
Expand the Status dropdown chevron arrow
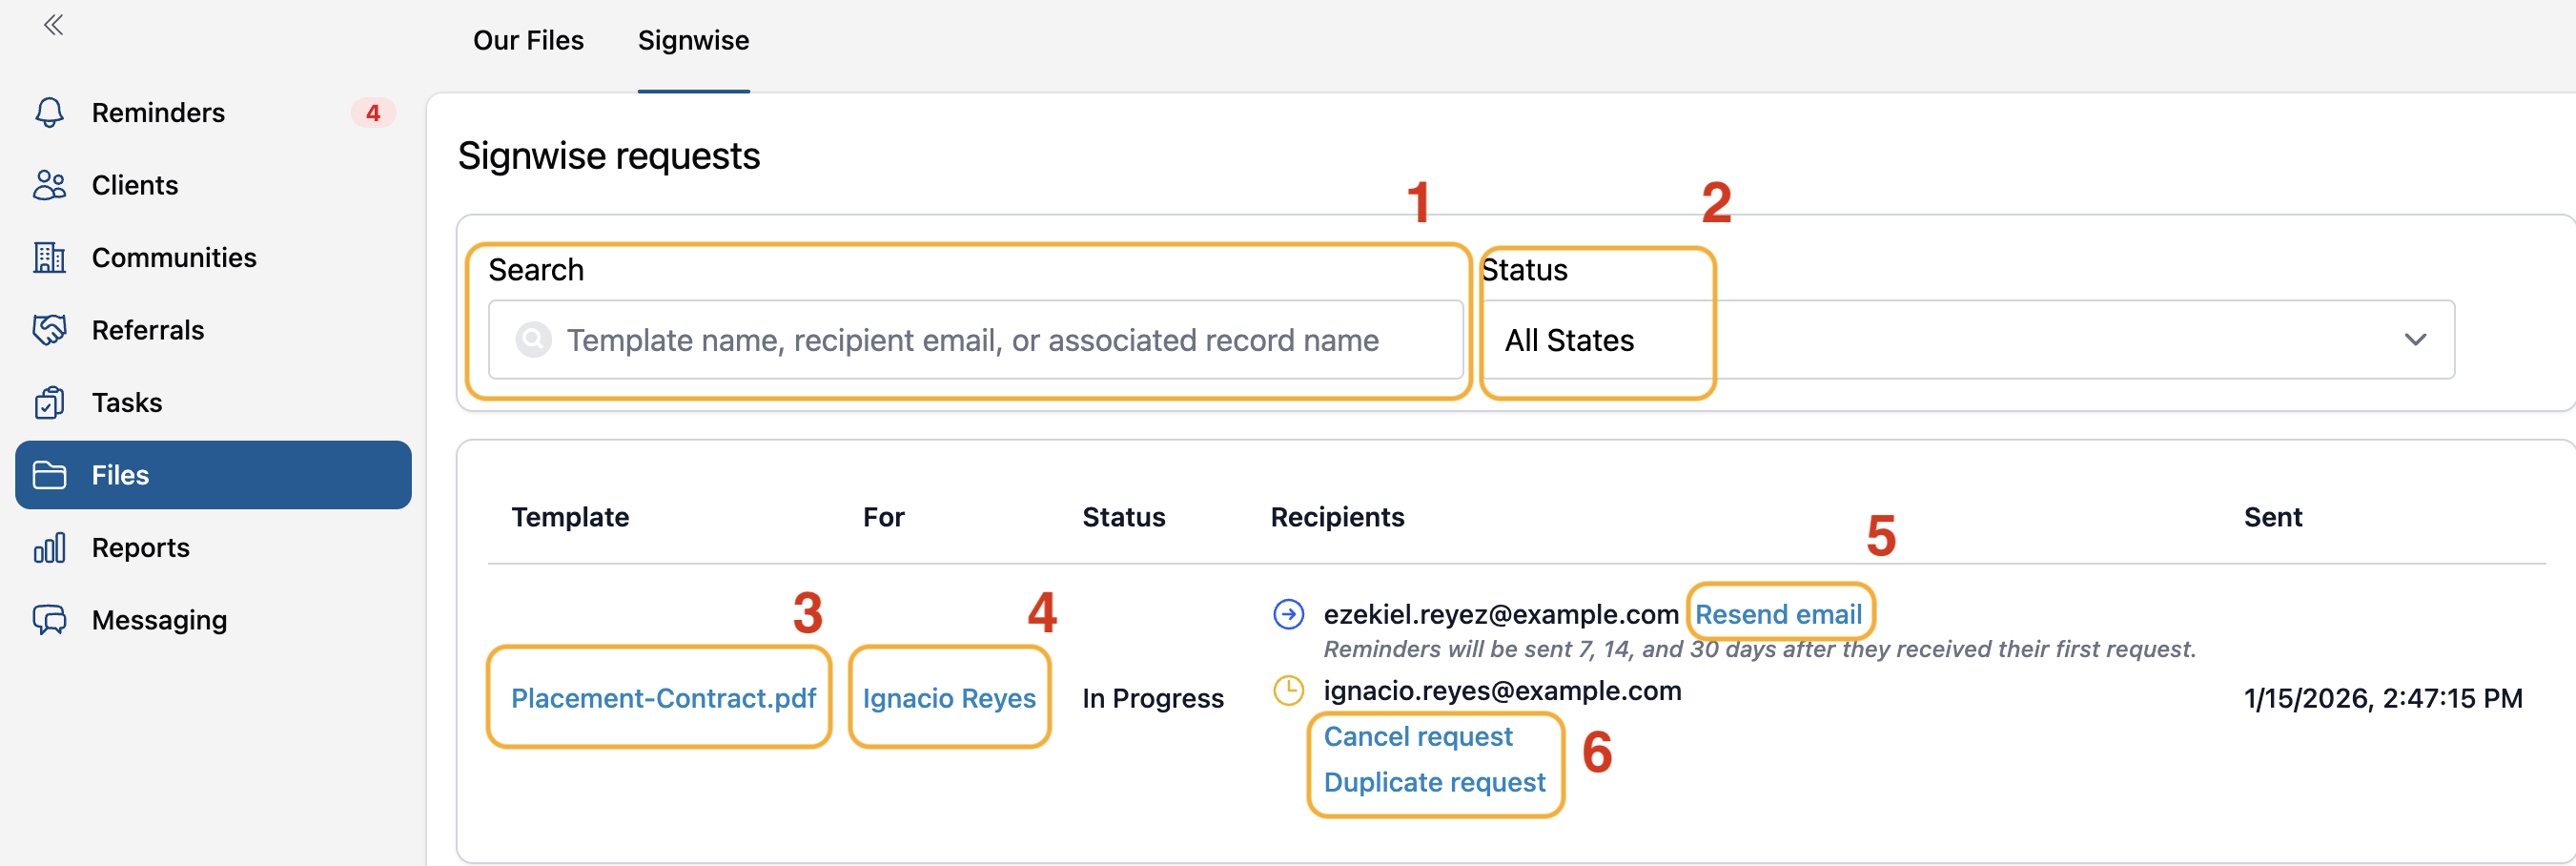click(2415, 340)
